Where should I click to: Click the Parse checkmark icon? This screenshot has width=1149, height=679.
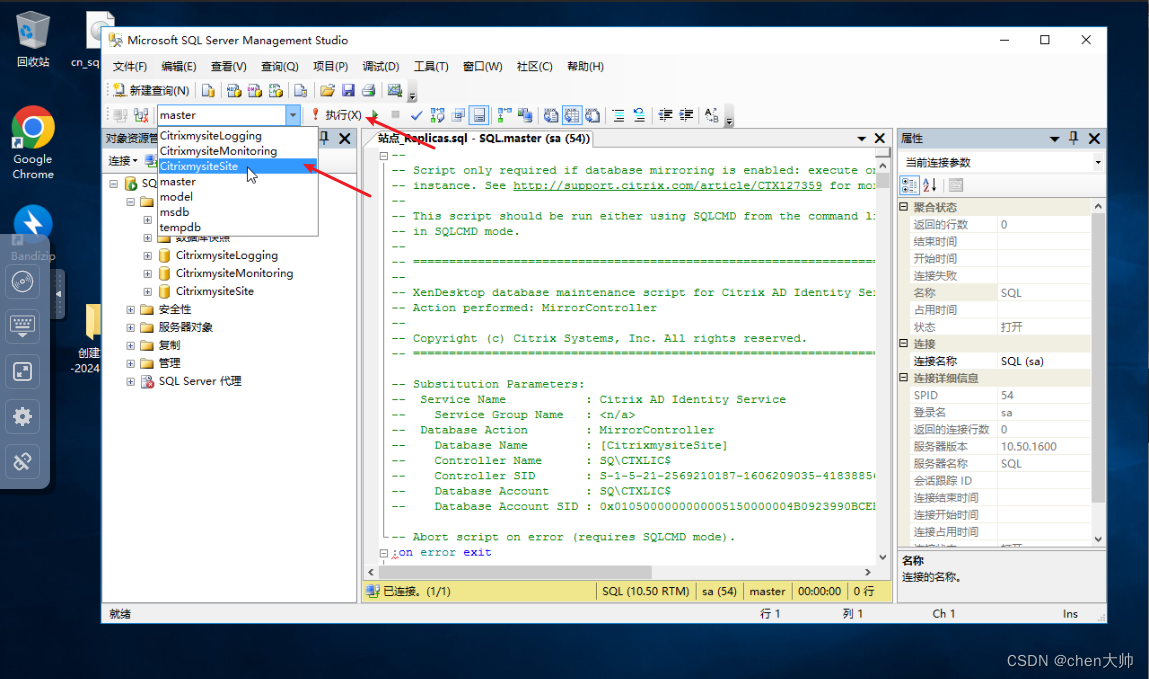[416, 115]
